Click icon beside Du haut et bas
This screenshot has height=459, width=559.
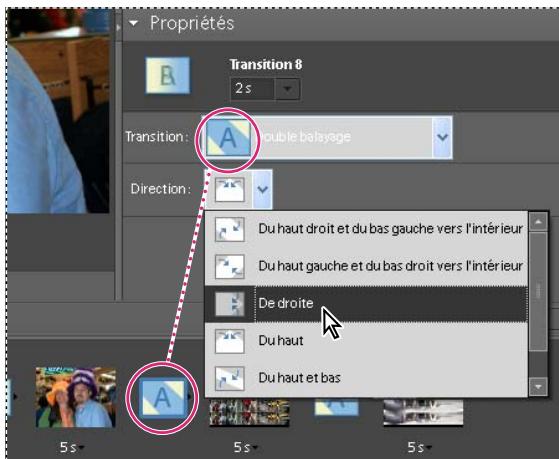[x=230, y=378]
